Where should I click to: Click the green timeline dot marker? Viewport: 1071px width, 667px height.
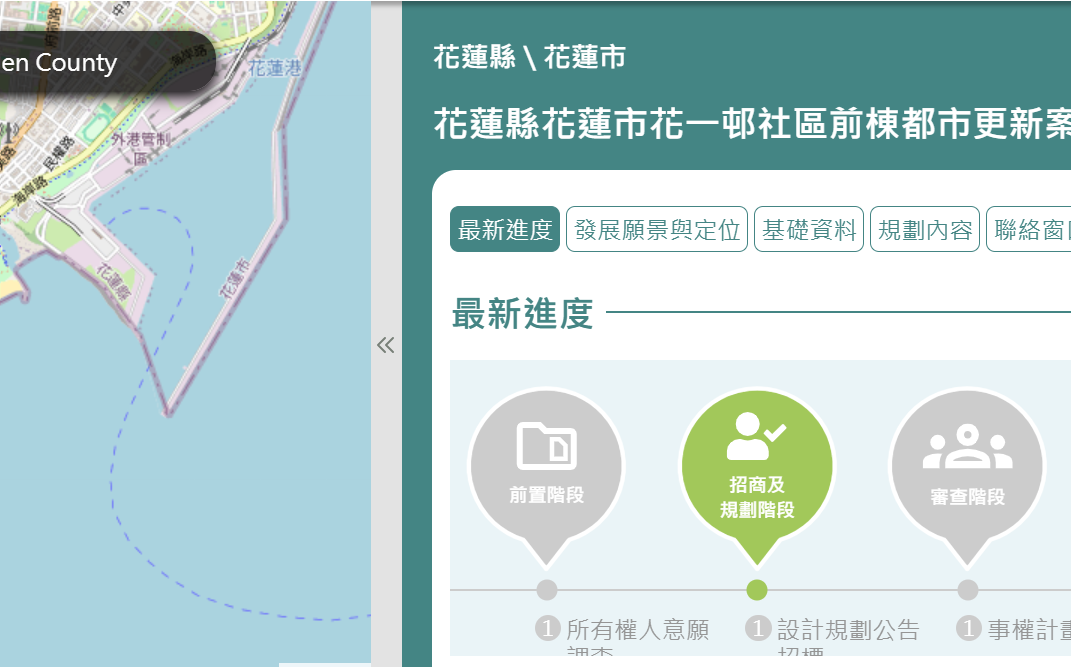(x=757, y=590)
